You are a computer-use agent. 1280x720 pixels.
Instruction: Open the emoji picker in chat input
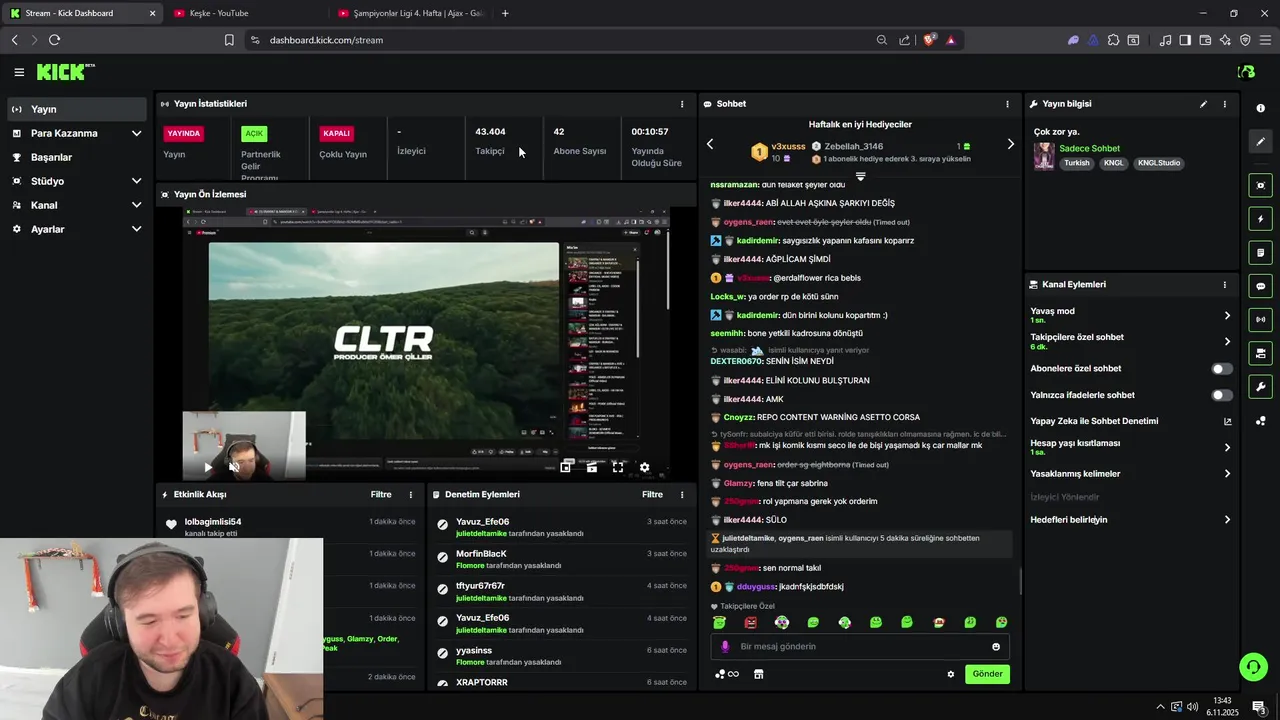(995, 647)
